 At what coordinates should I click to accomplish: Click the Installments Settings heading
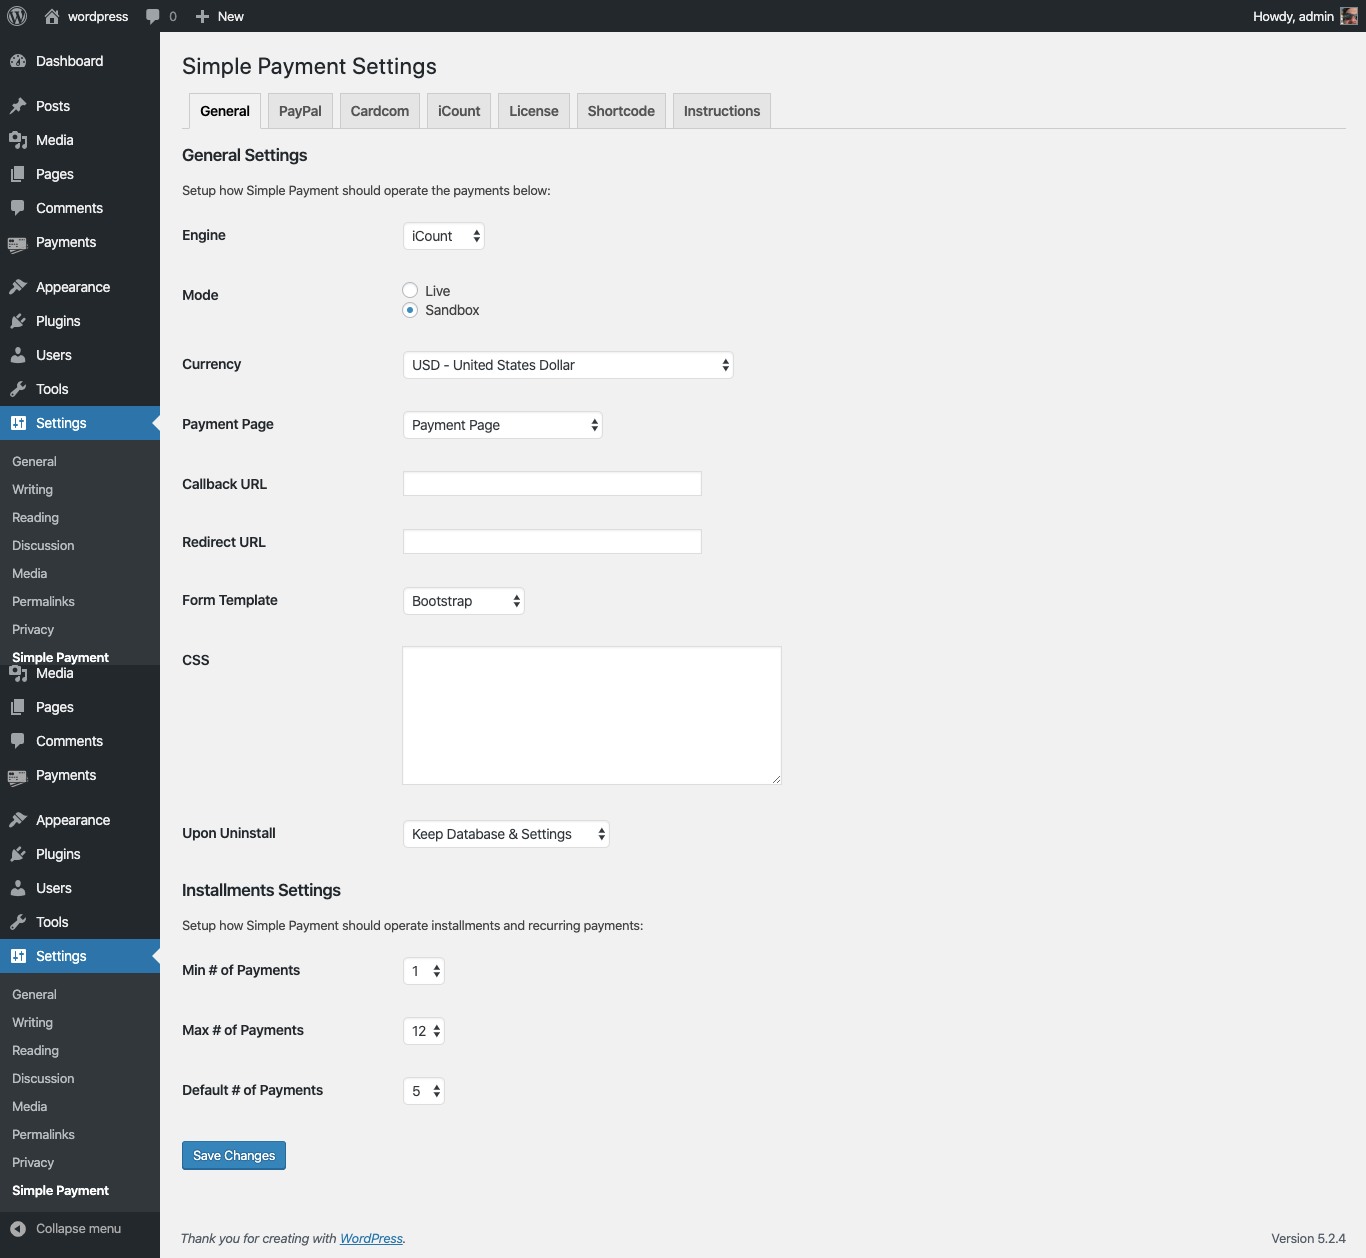(x=261, y=890)
